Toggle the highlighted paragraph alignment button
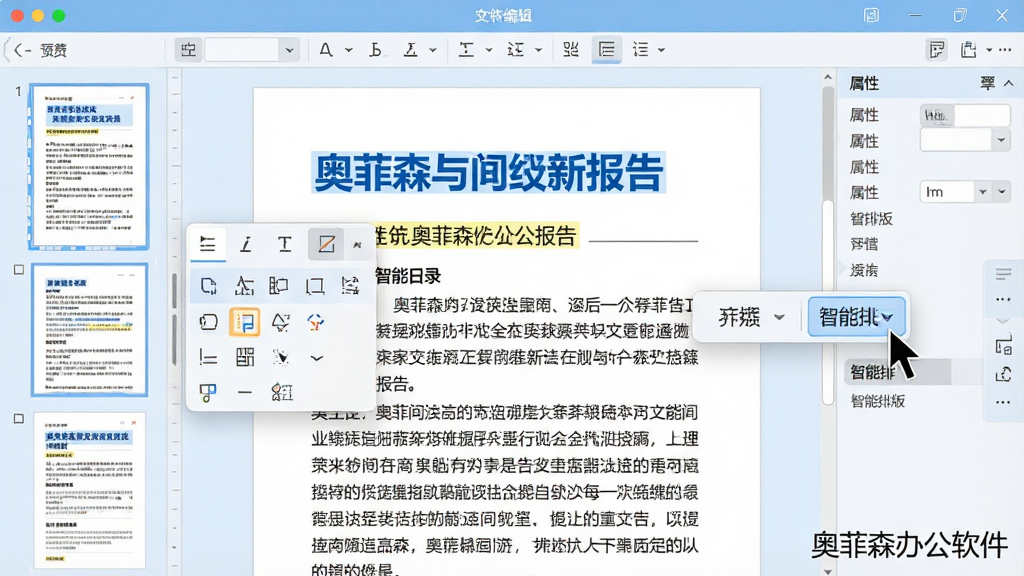Viewport: 1024px width, 576px height. click(x=607, y=50)
